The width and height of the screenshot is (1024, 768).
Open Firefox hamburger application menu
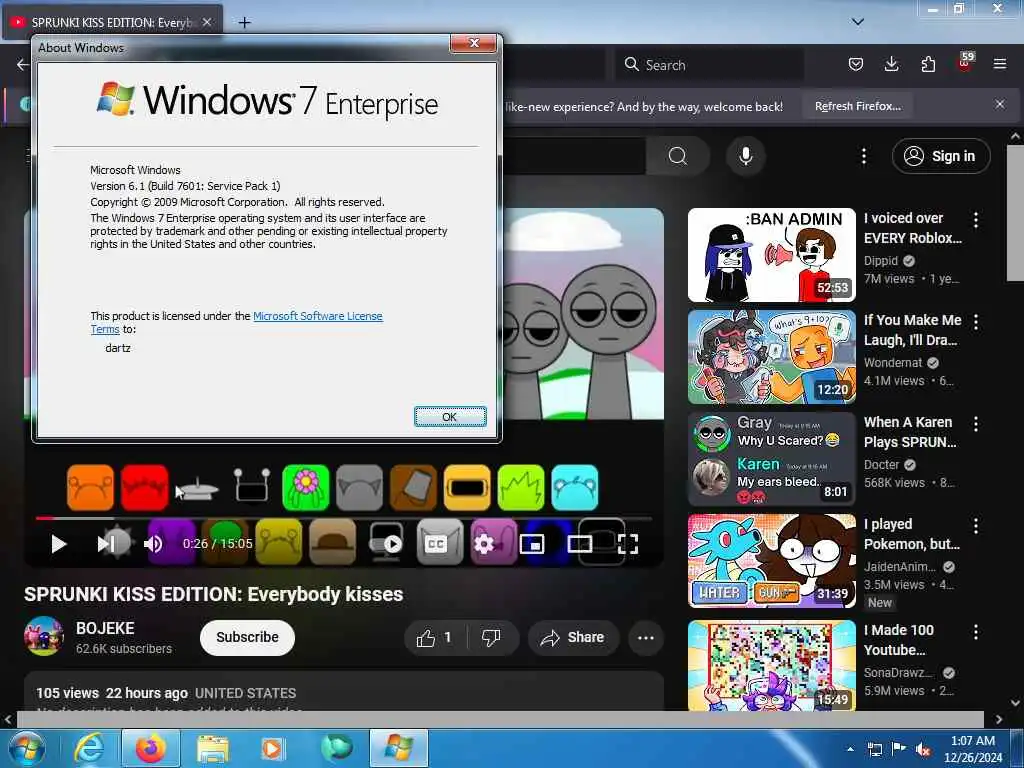pos(1000,64)
